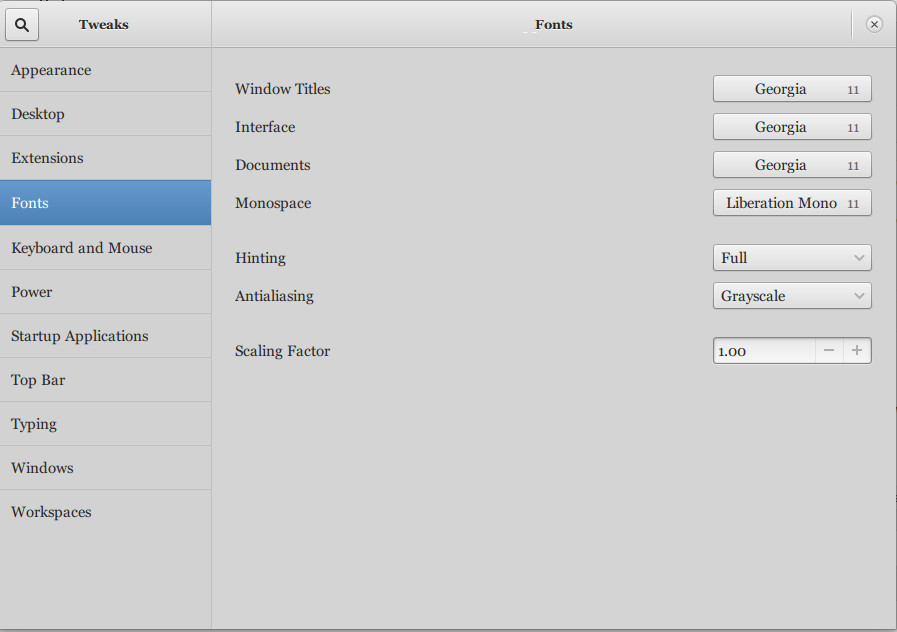This screenshot has height=632, width=897.
Task: Switch to the Desktop section
Action: 105,113
